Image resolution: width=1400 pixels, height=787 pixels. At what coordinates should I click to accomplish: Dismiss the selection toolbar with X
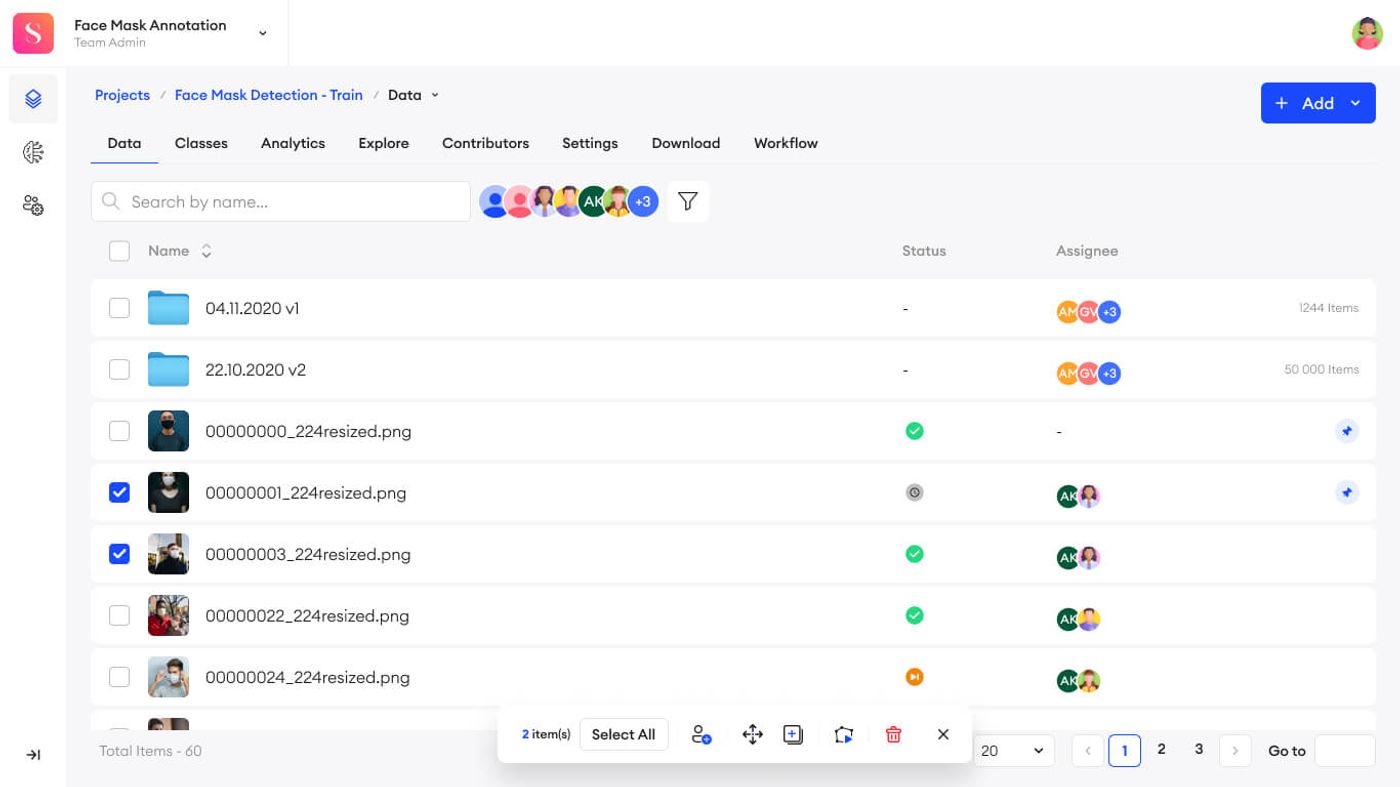coord(943,735)
